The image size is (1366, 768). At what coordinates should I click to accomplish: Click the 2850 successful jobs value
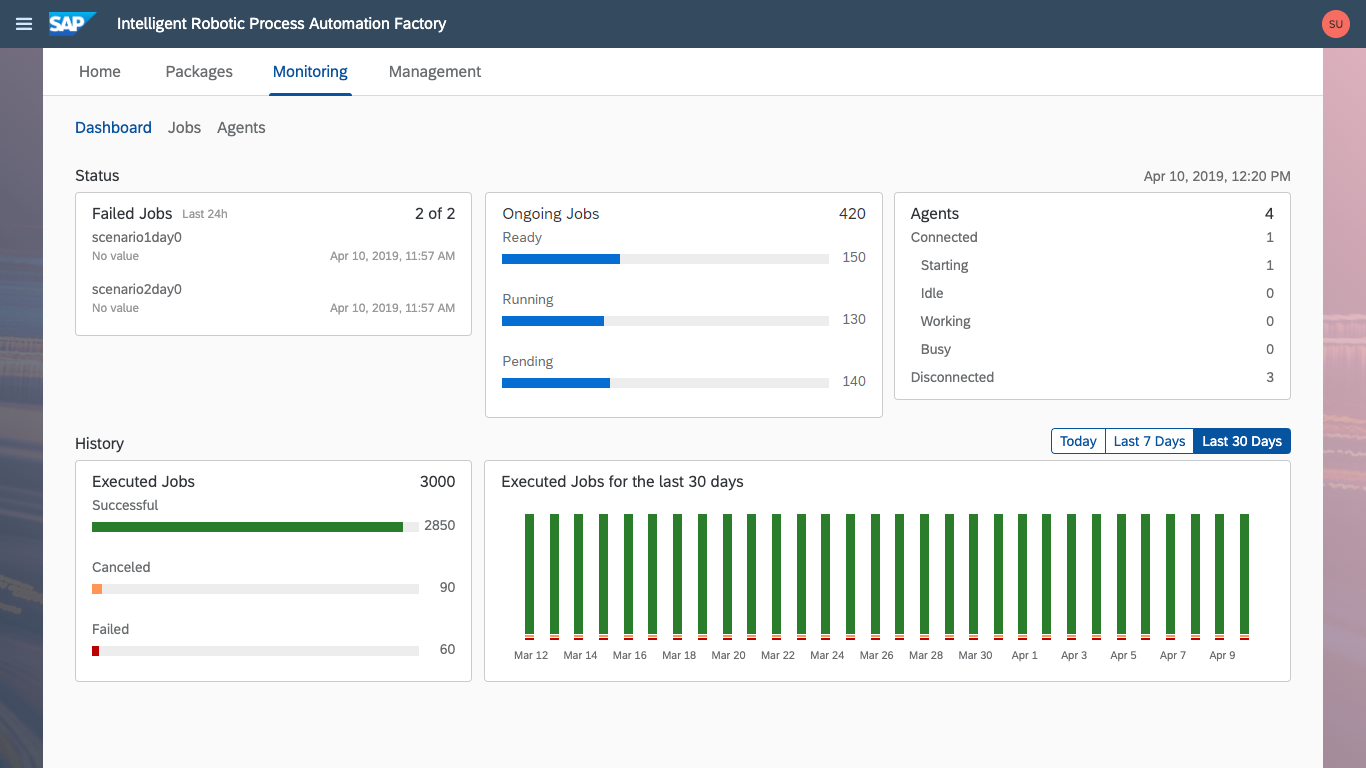click(440, 526)
